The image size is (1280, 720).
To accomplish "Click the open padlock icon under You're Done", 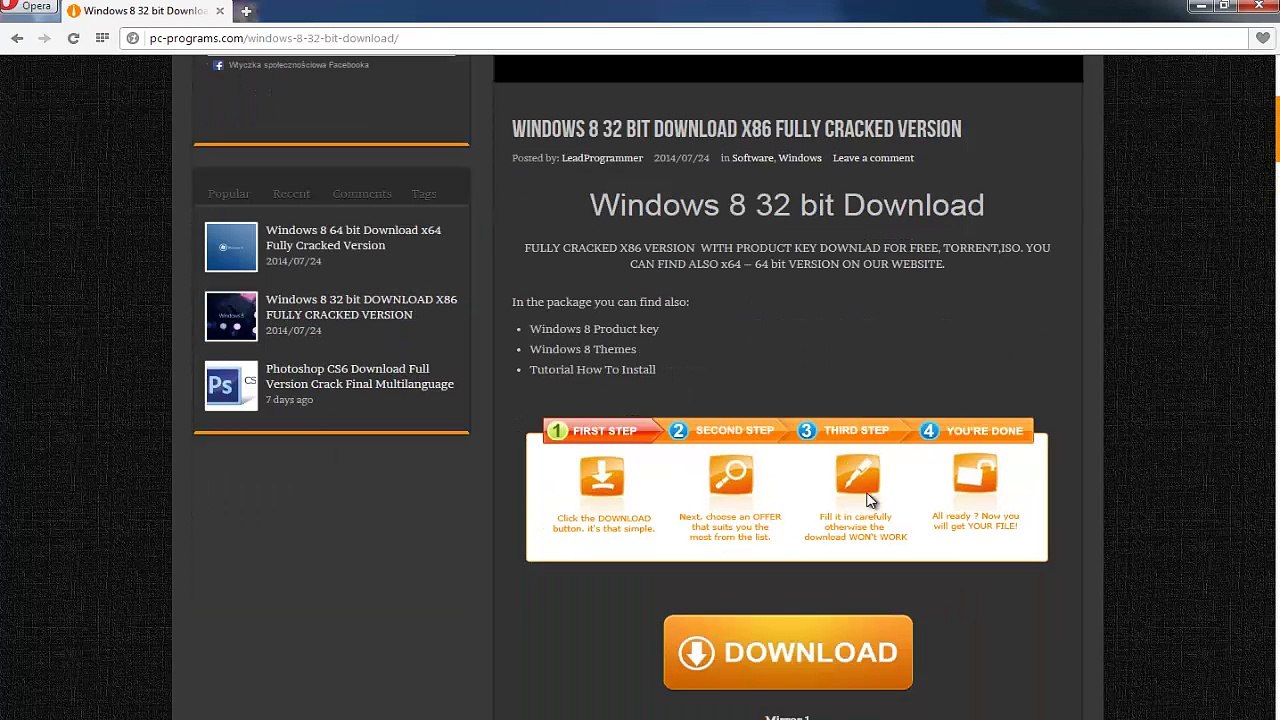I will [x=975, y=473].
